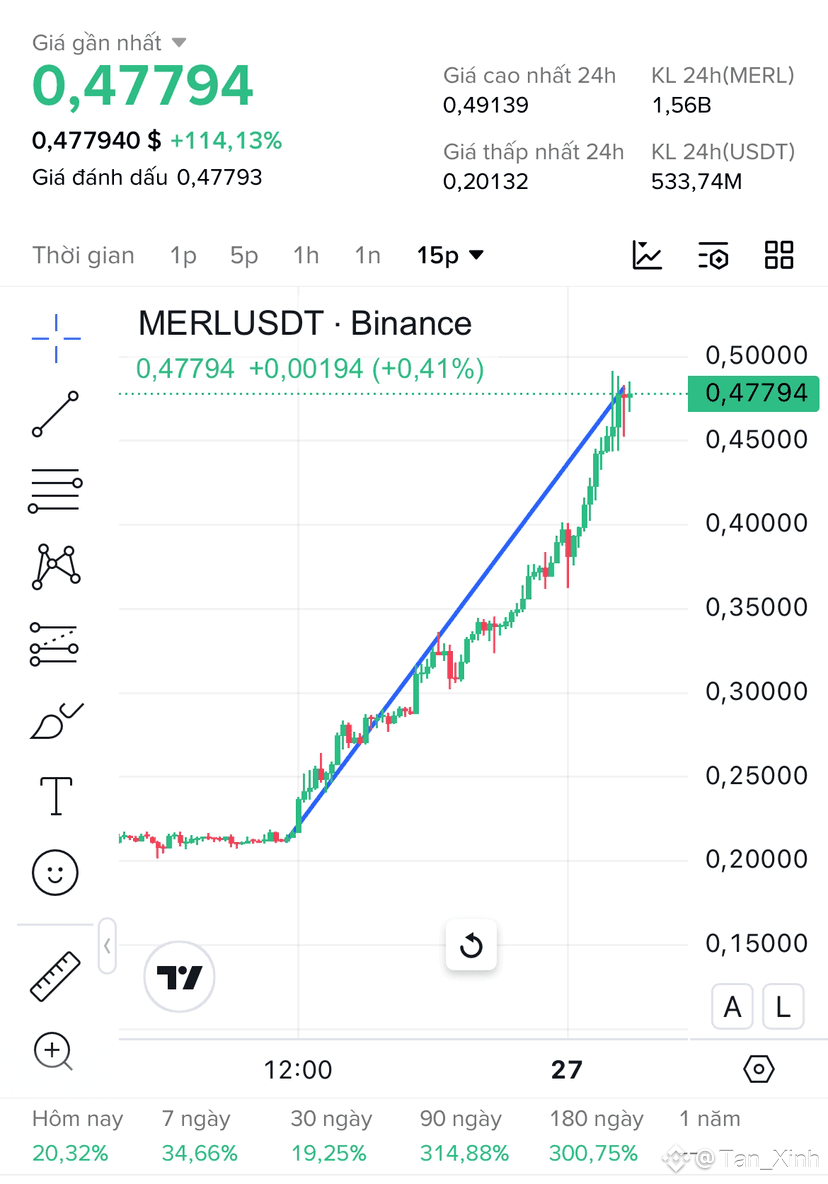Image resolution: width=828 pixels, height=1184 pixels.
Task: Select the 1h timeframe
Action: pyautogui.click(x=306, y=255)
